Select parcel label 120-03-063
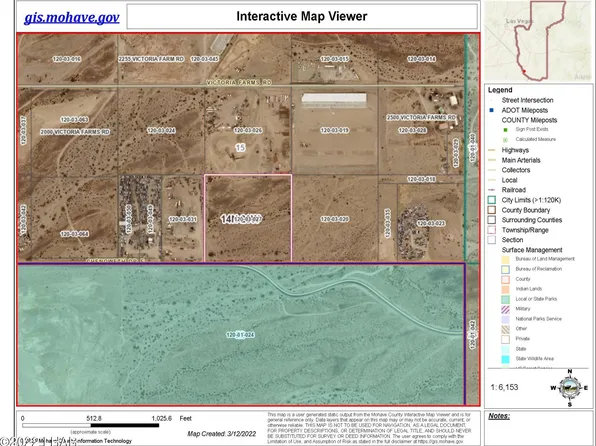Screen dimensions: 596x446 pos(74,120)
